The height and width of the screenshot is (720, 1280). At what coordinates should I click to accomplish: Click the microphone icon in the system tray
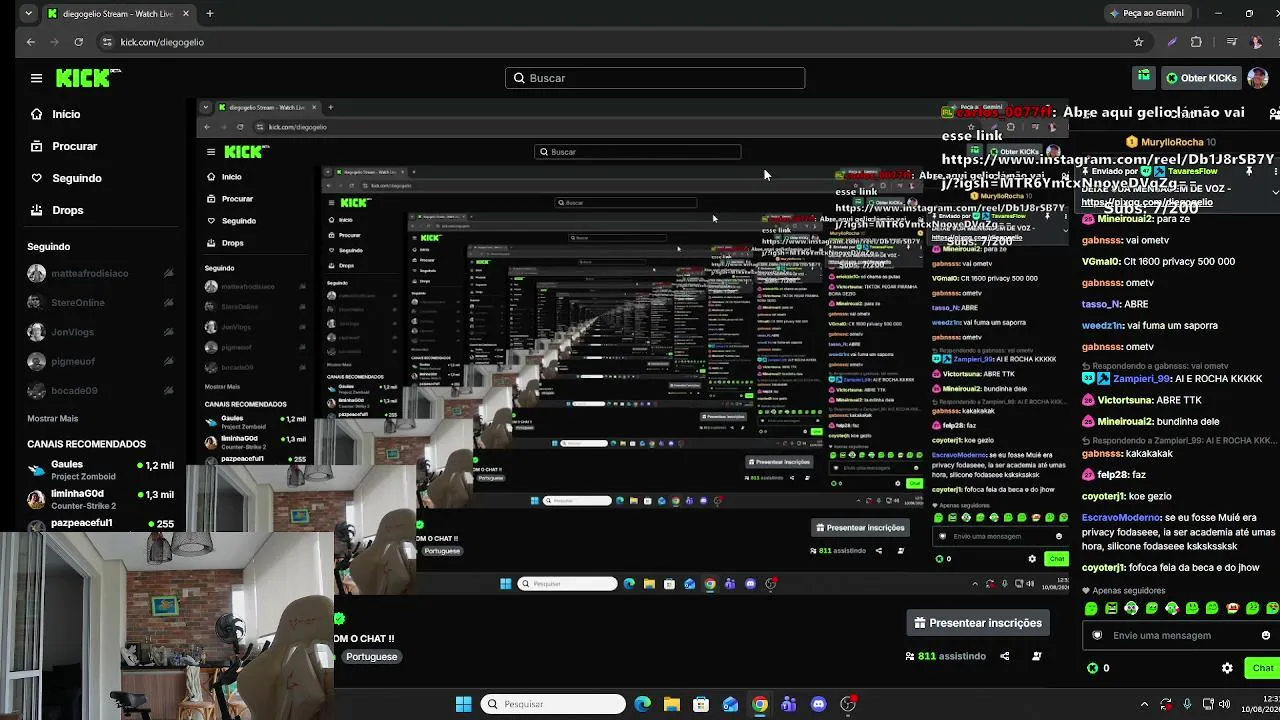click(x=1187, y=704)
